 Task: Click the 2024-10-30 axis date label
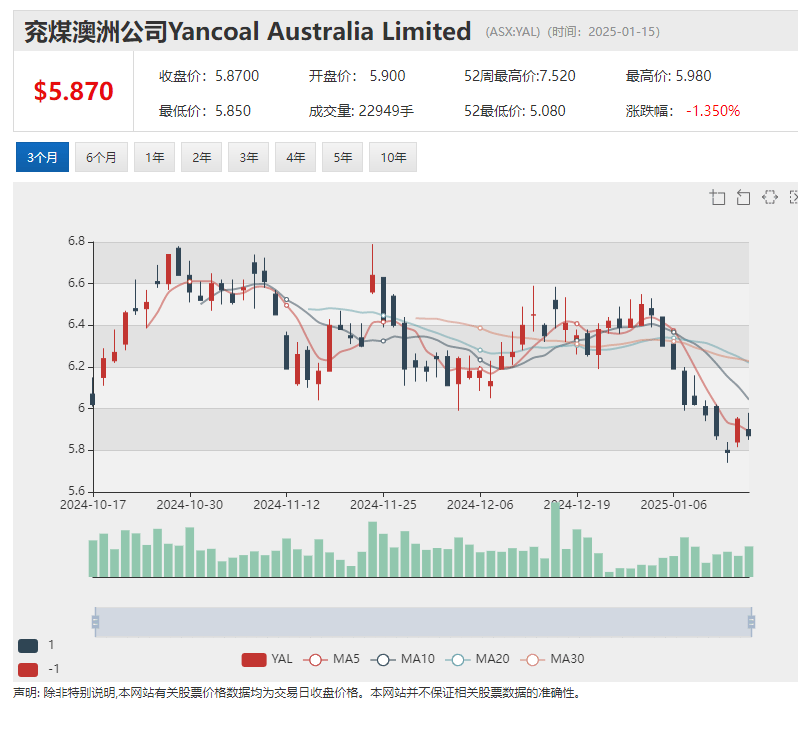point(190,505)
